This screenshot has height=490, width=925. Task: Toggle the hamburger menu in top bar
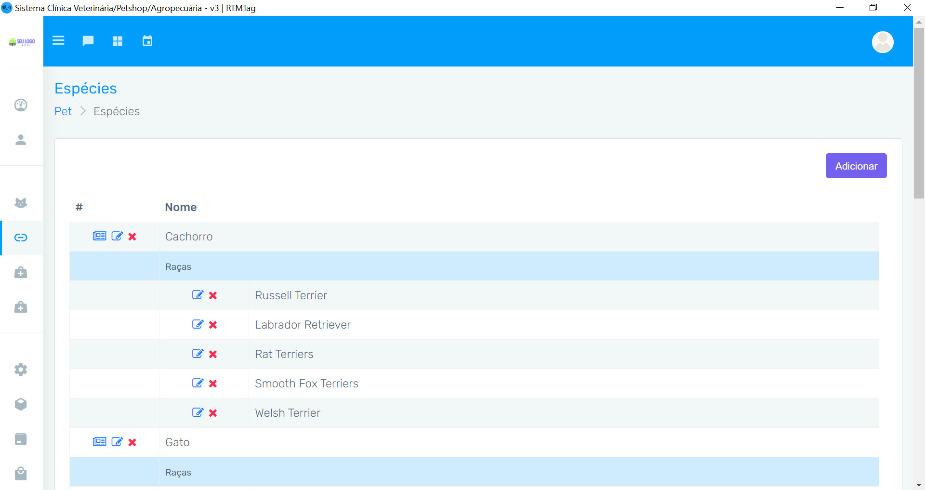tap(58, 41)
